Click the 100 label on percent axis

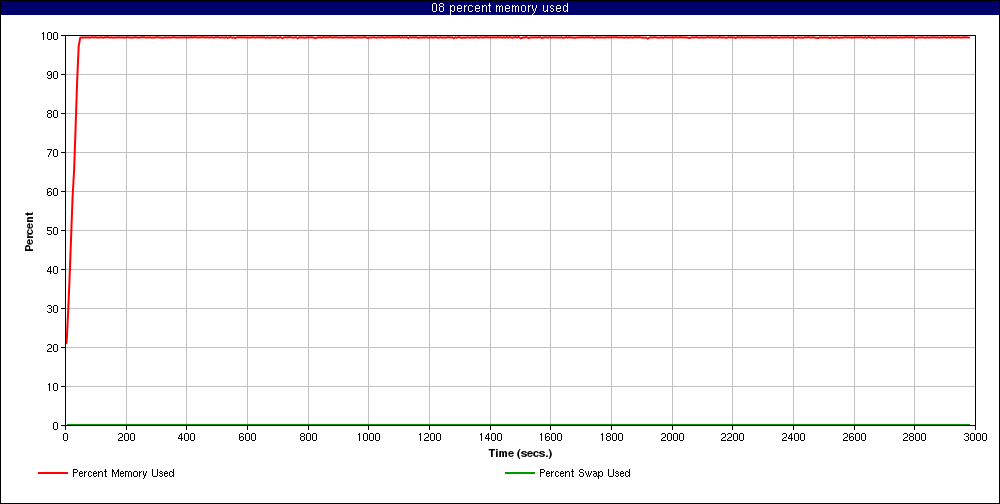point(49,36)
